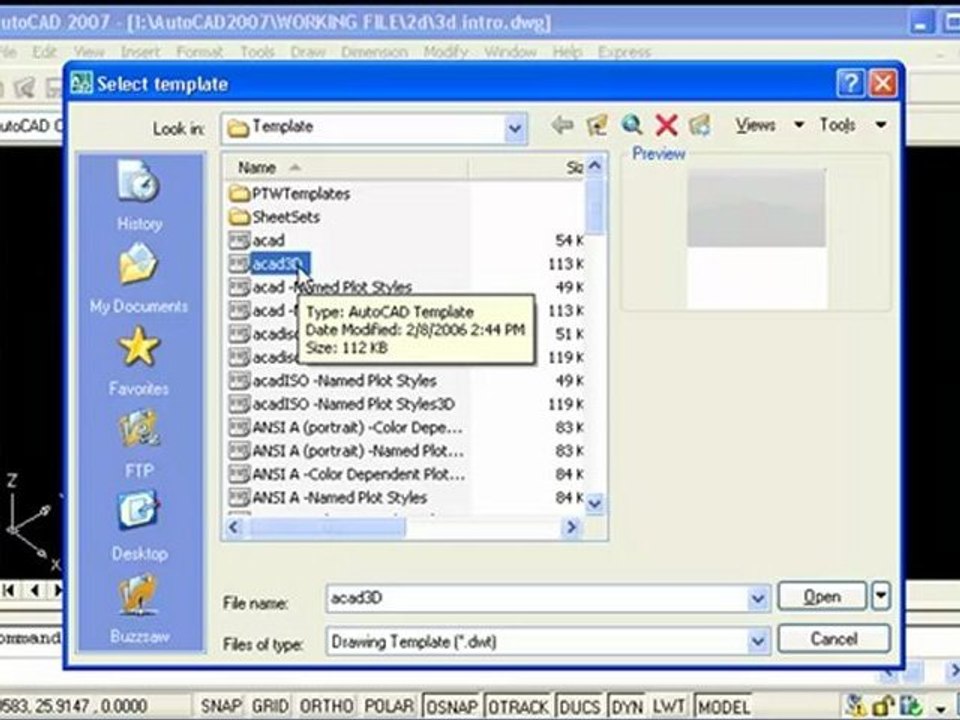Click the vertical scrollbar thumb in file list
Screen dimensions: 960x720
594,206
